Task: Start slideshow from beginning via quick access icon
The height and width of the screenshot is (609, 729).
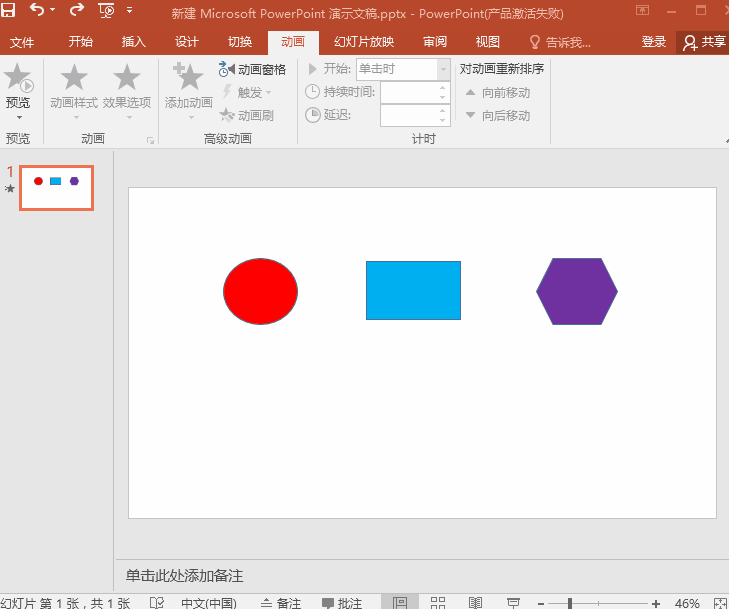Action: [x=107, y=12]
